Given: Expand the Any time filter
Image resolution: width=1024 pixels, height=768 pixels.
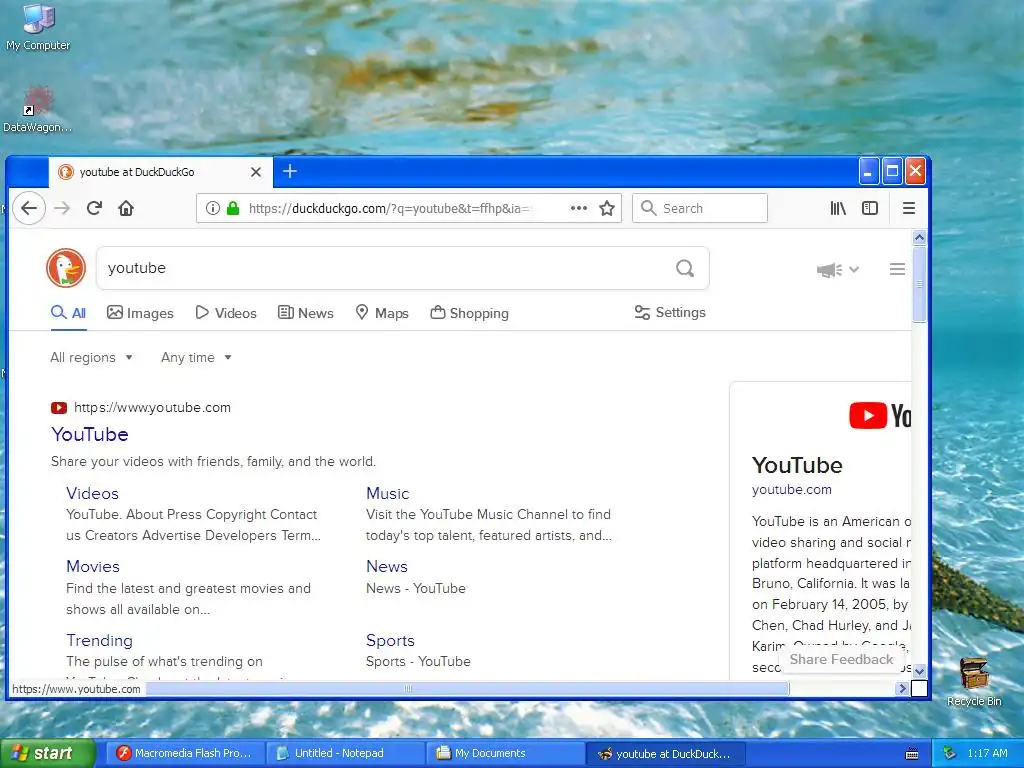Looking at the screenshot, I should (x=196, y=357).
